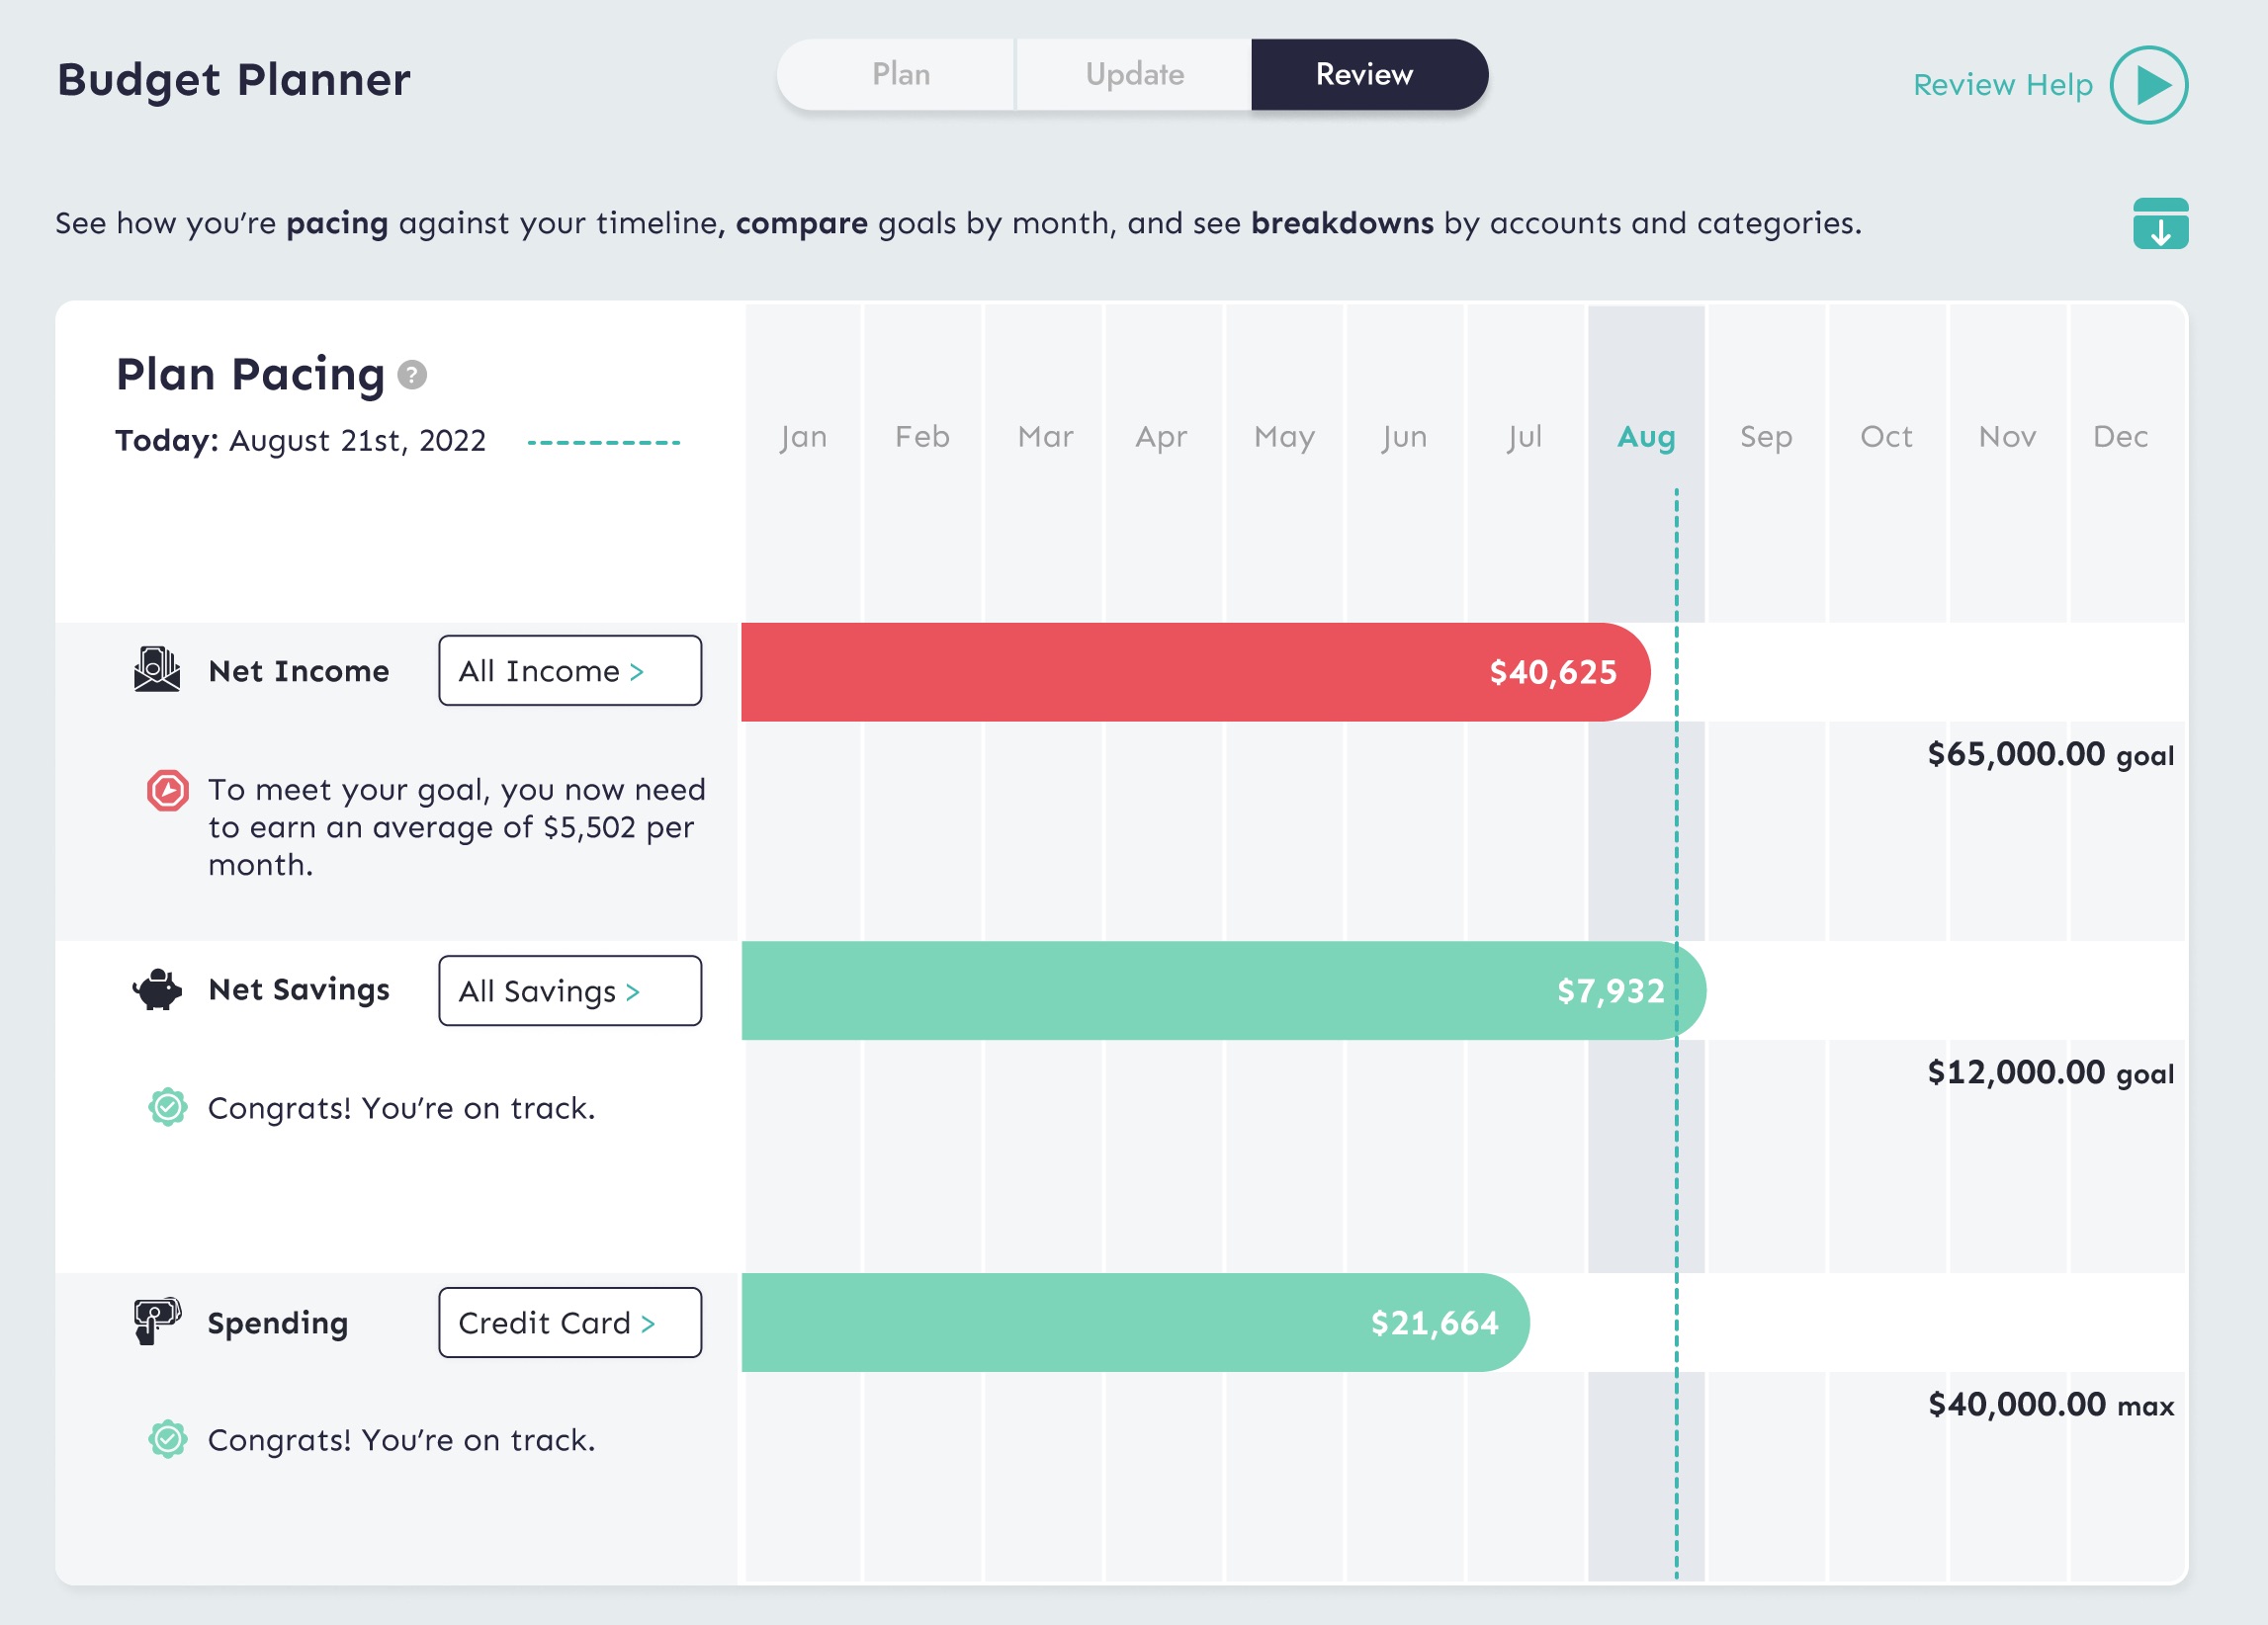Click the Aug month column header

[x=1645, y=437]
